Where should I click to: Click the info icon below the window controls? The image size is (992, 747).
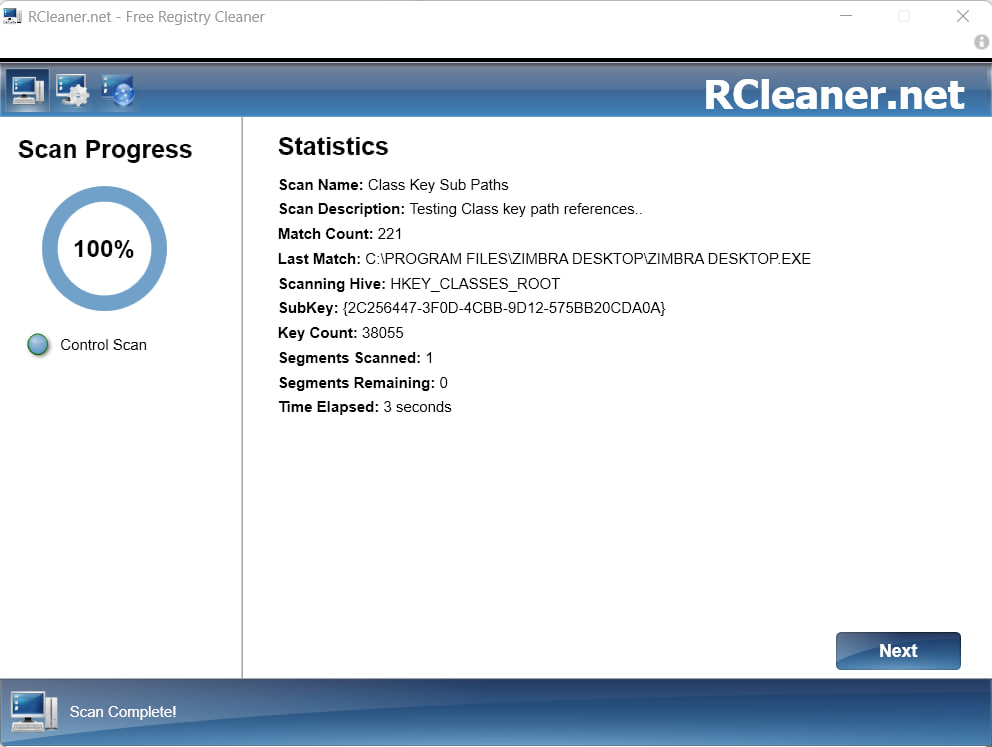coord(981,42)
